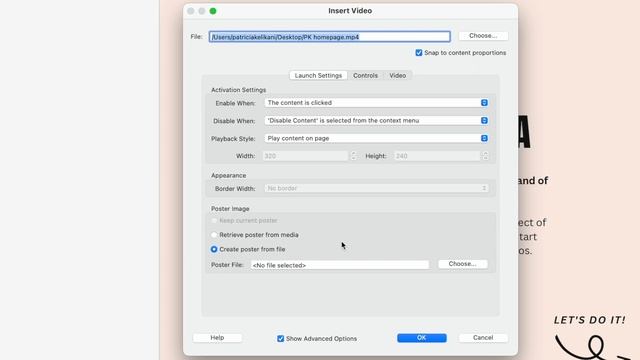Toggle Show Advanced Options checkbox

click(280, 338)
